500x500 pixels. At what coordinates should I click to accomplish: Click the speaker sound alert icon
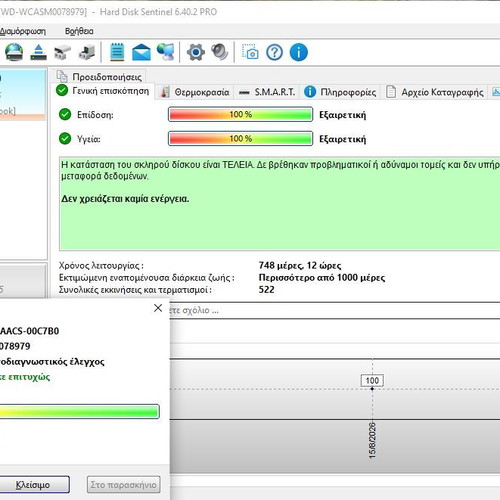[219, 52]
